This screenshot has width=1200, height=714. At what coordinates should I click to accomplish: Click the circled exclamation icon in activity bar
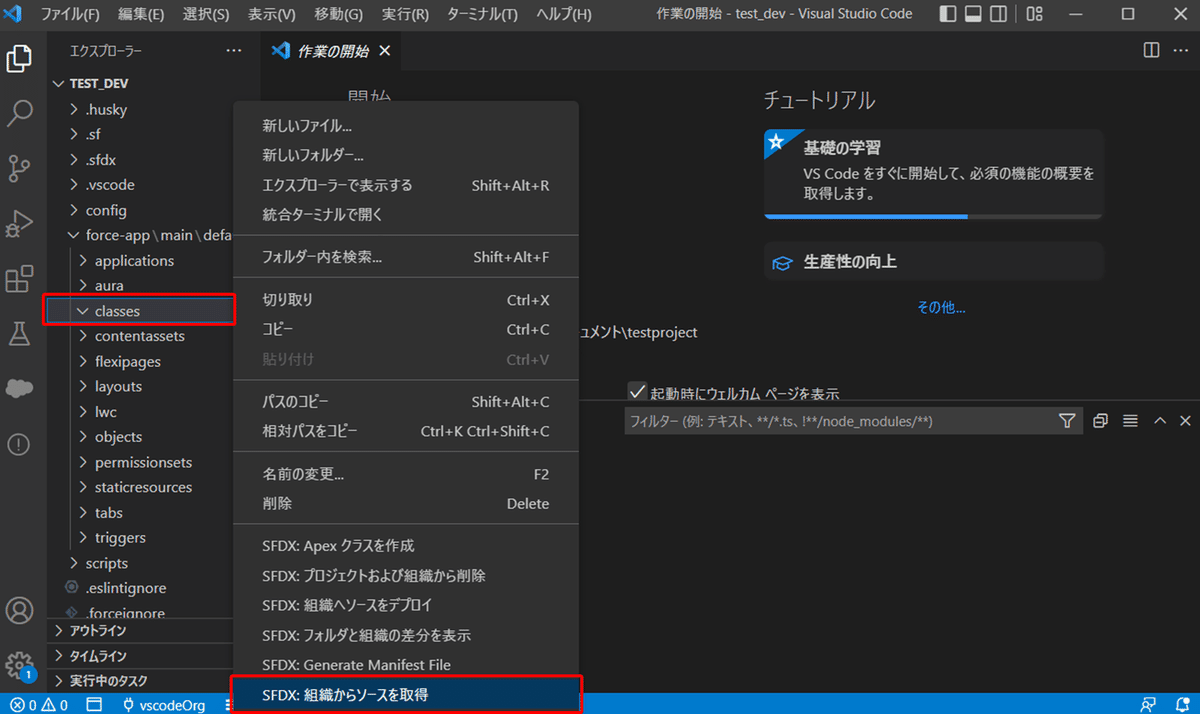(x=19, y=445)
